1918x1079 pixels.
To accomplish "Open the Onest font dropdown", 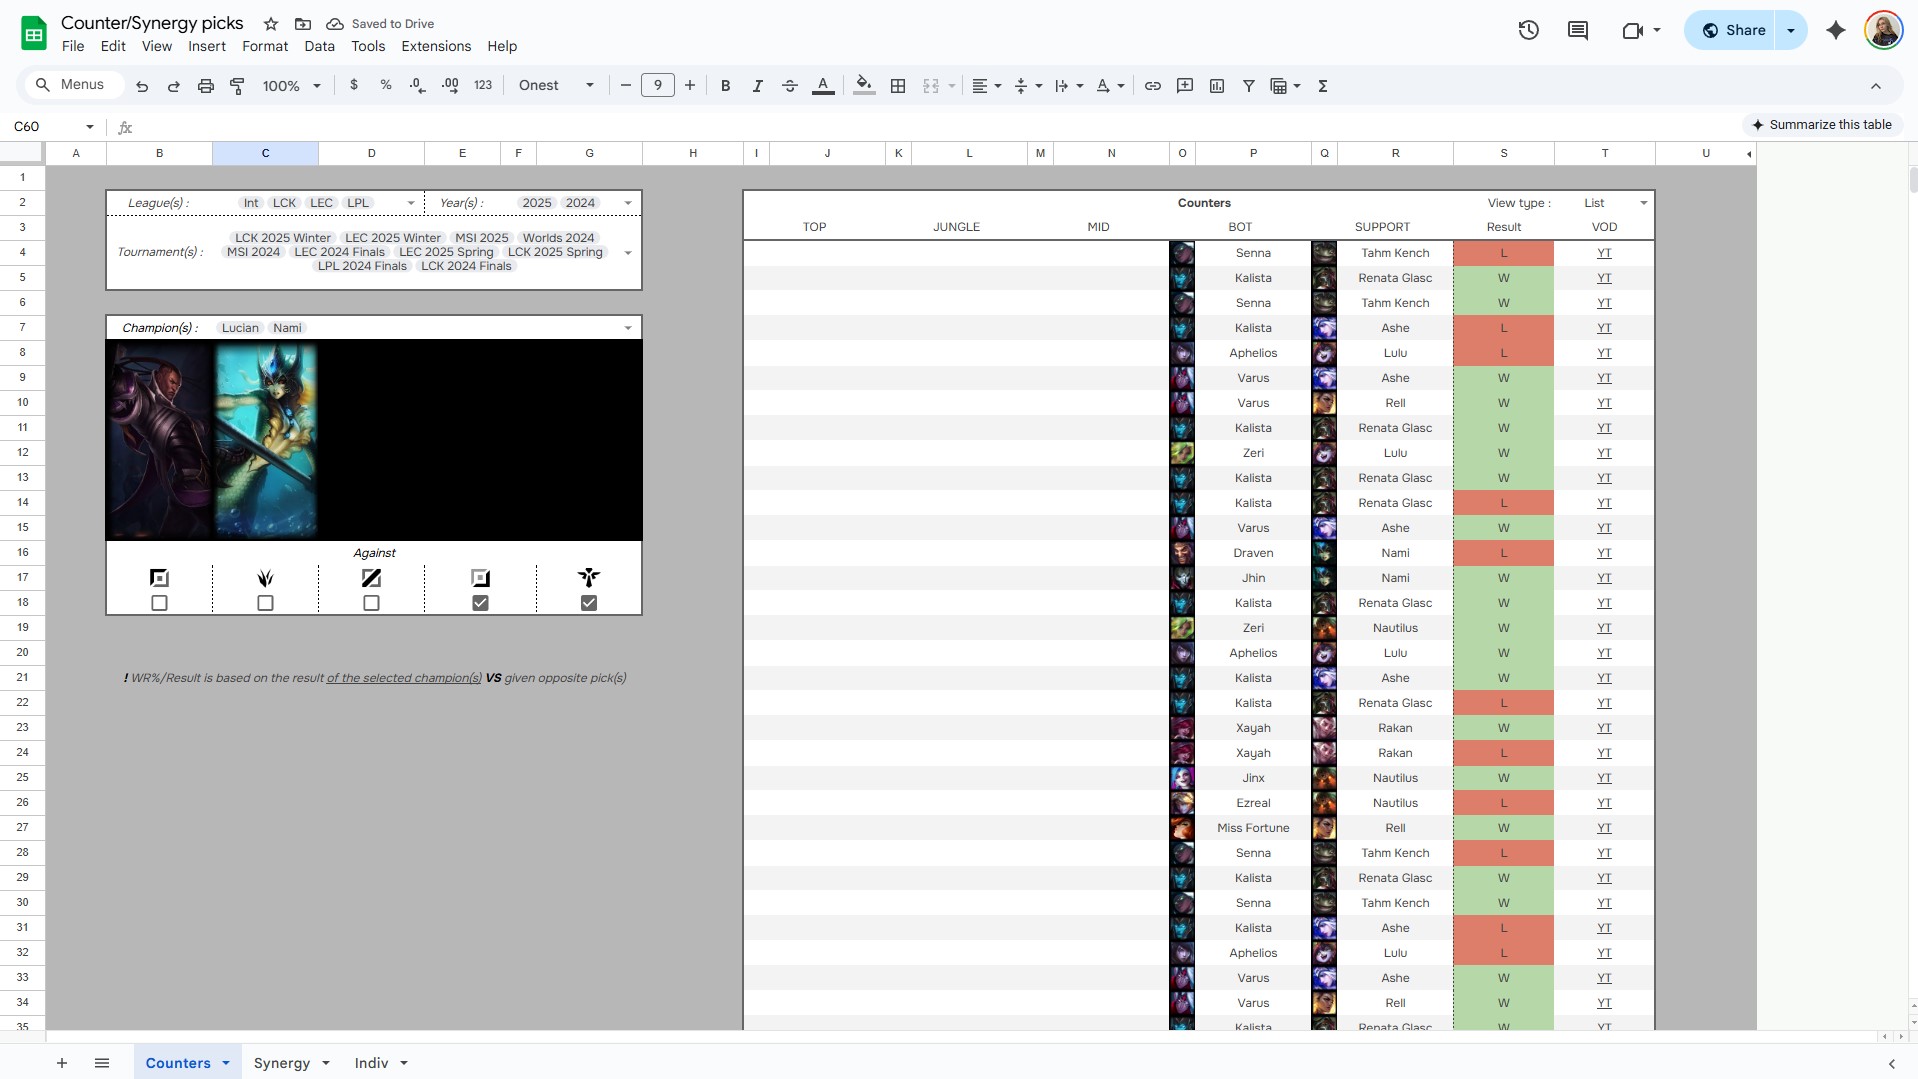I will tap(556, 86).
